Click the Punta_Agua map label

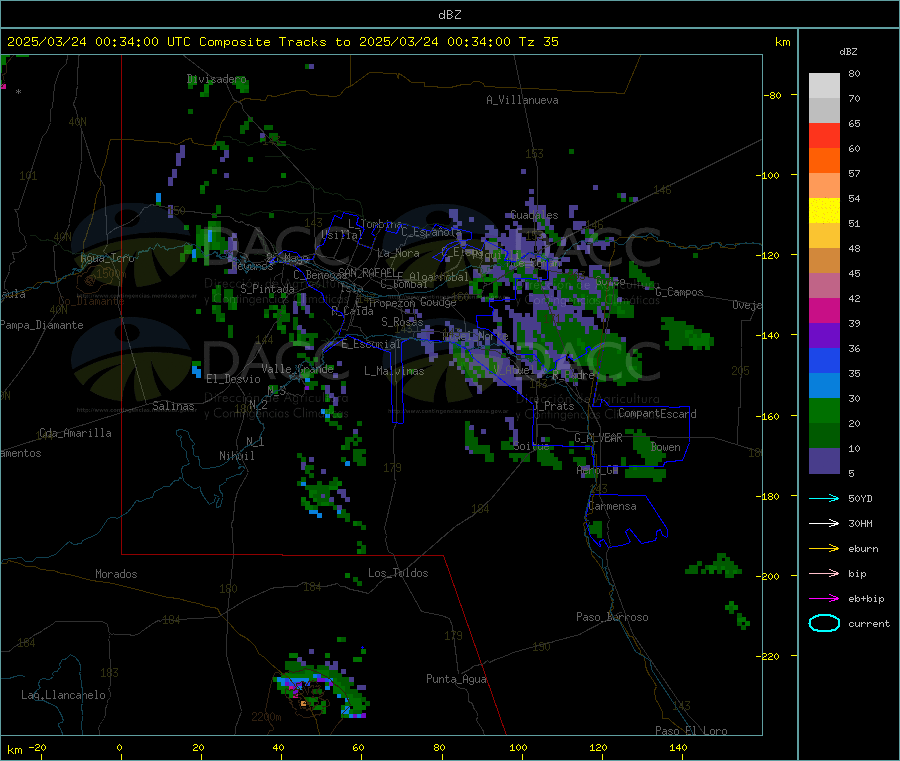(x=456, y=679)
